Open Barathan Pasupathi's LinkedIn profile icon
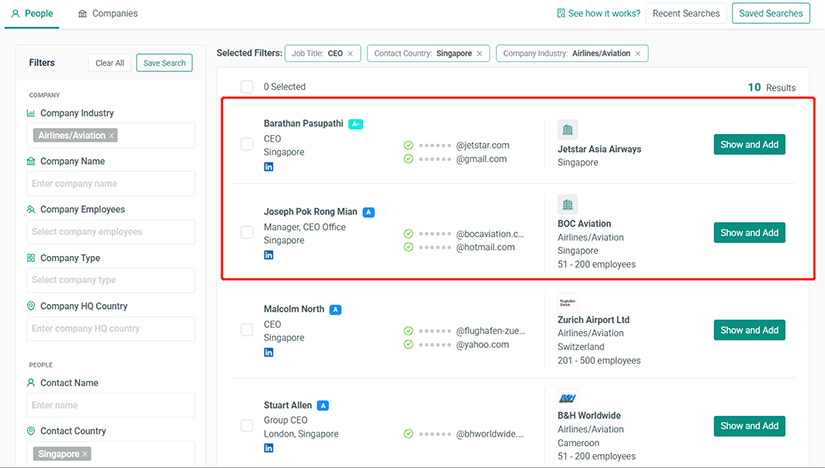This screenshot has width=825, height=468. point(268,167)
